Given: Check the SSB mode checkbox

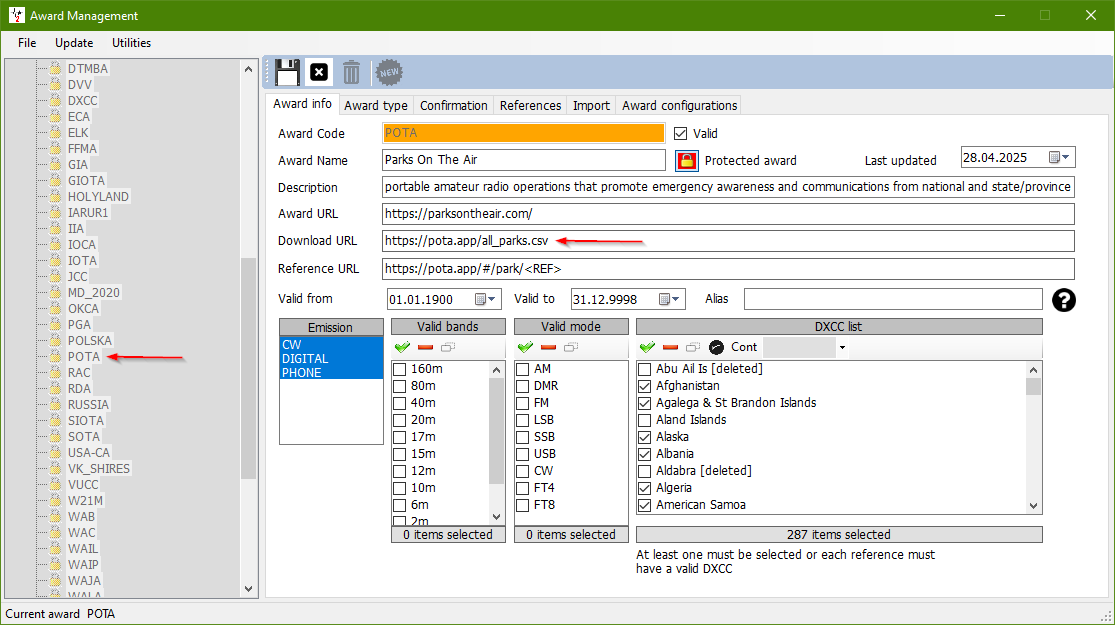Looking at the screenshot, I should click(523, 437).
